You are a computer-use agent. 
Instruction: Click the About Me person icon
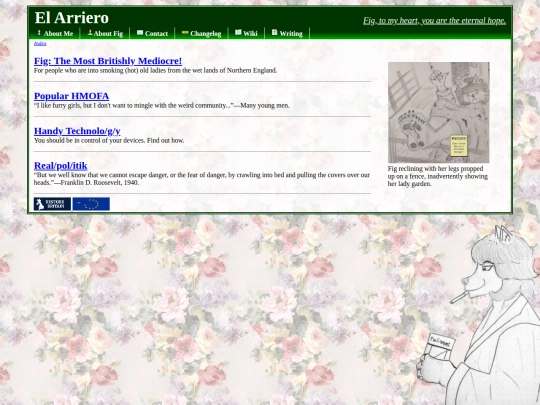[39, 33]
